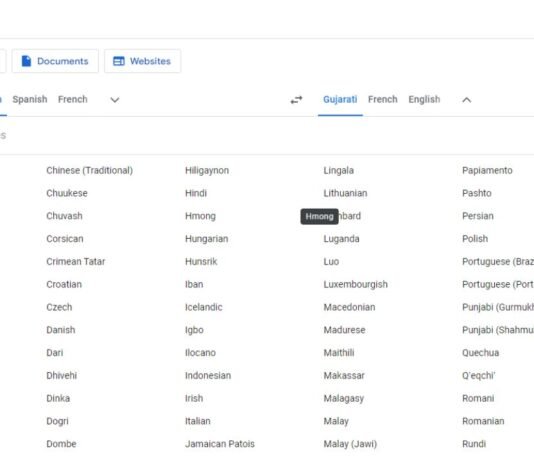Image resolution: width=534 pixels, height=462 pixels.
Task: Select the Gujarati target language tab
Action: click(340, 99)
